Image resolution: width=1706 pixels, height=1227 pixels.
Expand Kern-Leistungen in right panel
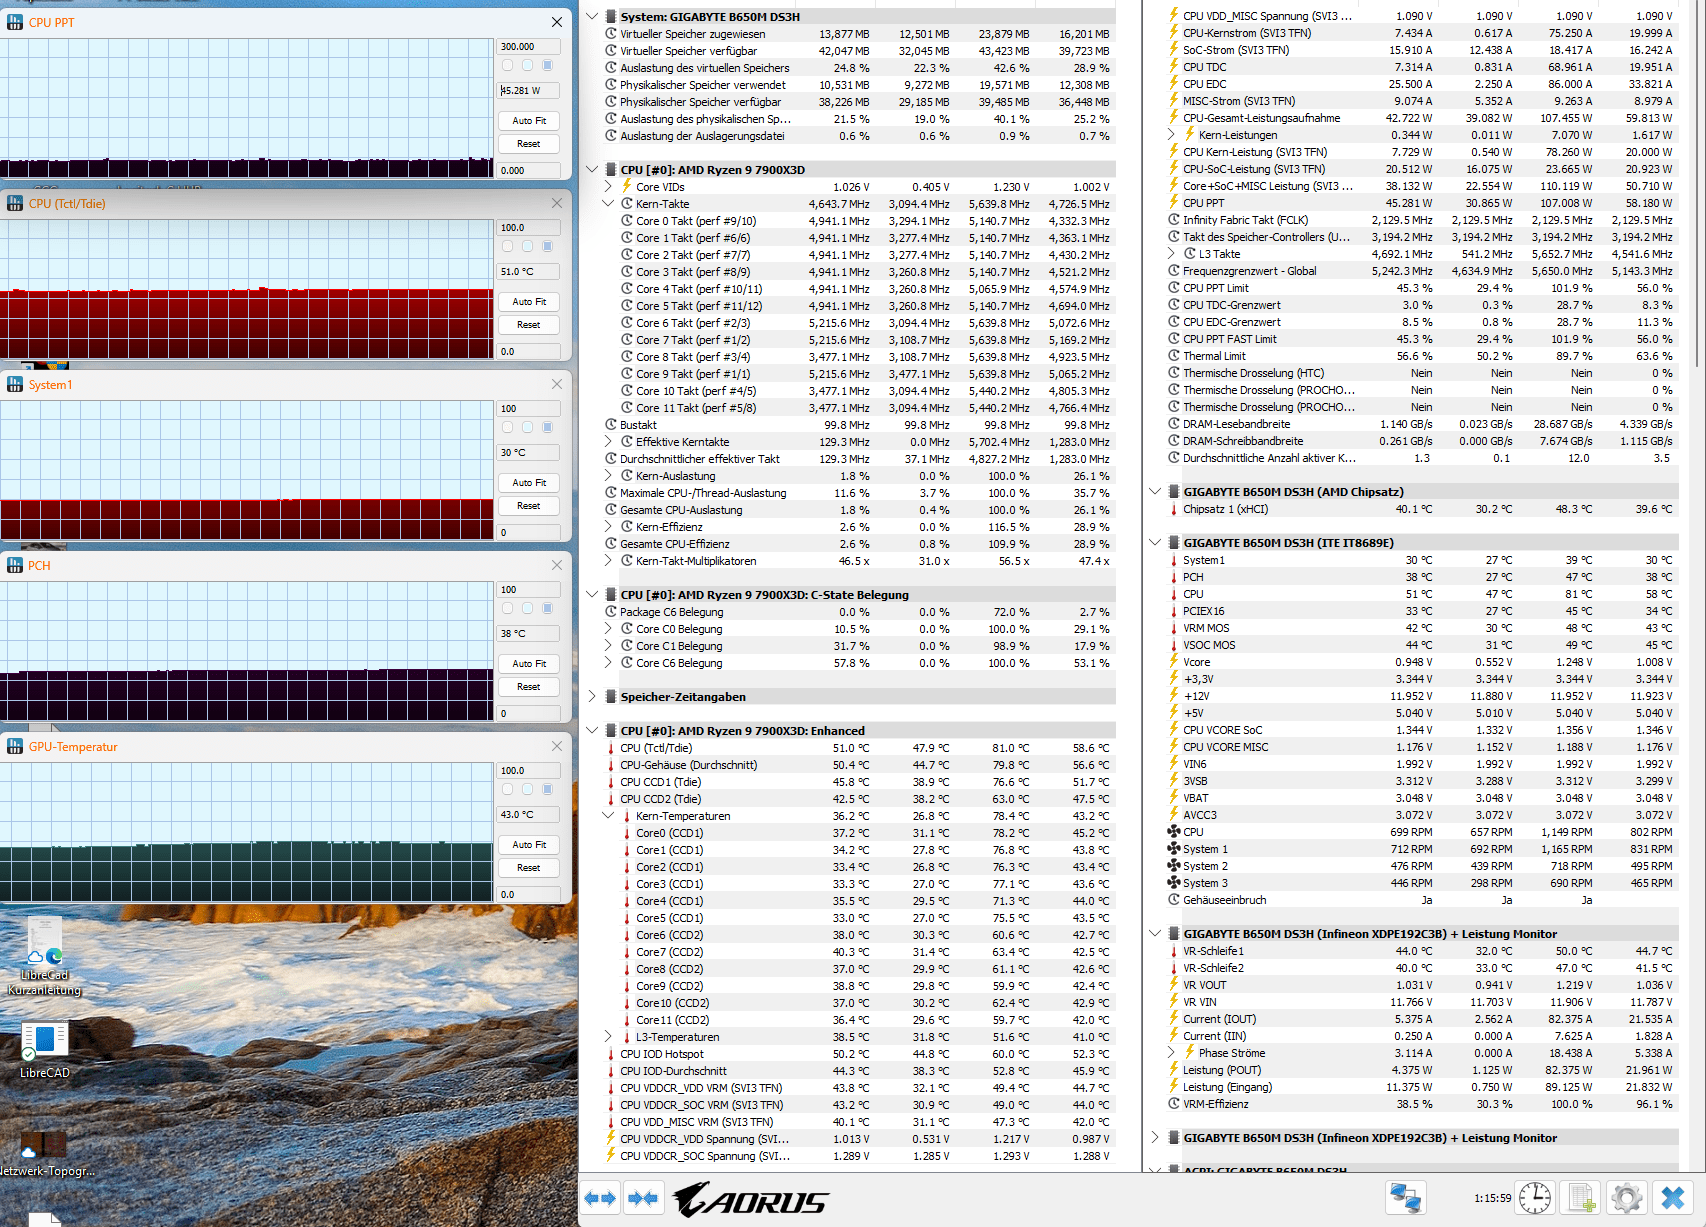1171,135
